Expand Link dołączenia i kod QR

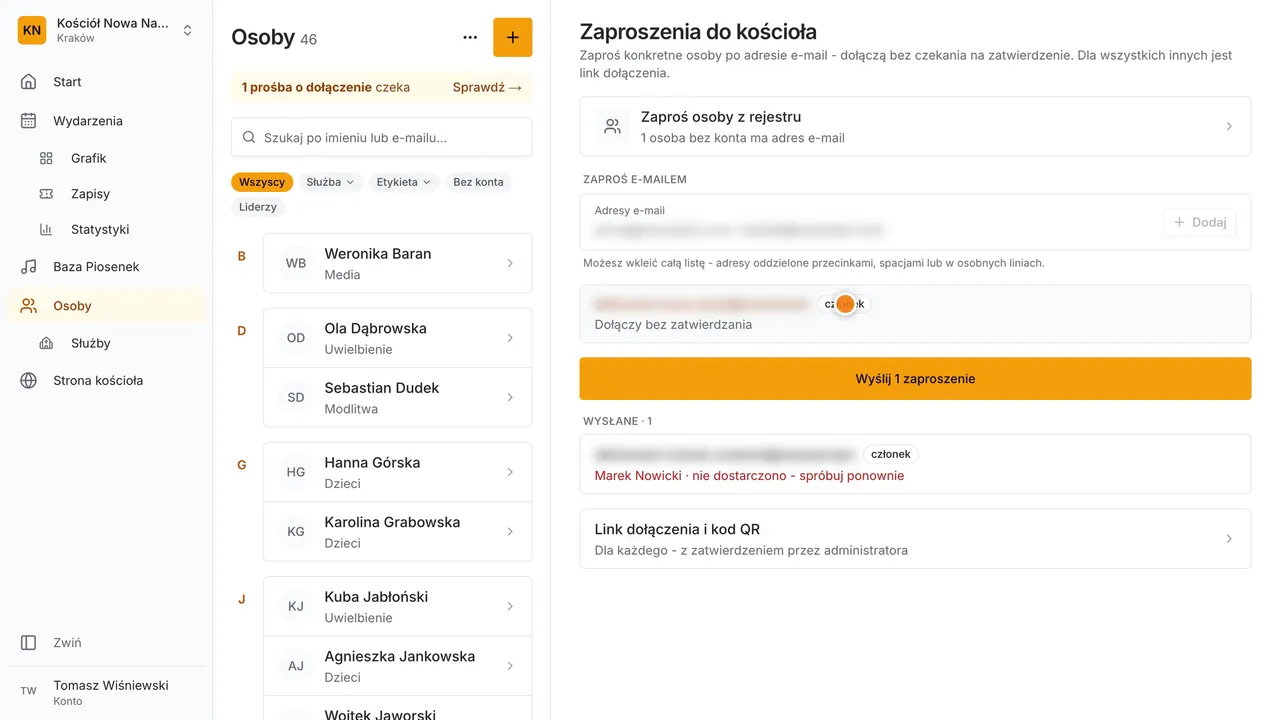[915, 539]
